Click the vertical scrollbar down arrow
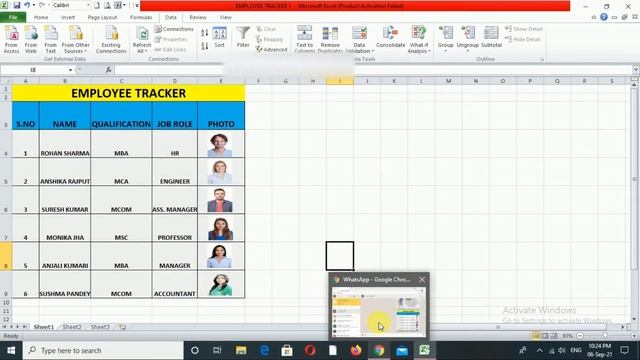 pos(634,319)
